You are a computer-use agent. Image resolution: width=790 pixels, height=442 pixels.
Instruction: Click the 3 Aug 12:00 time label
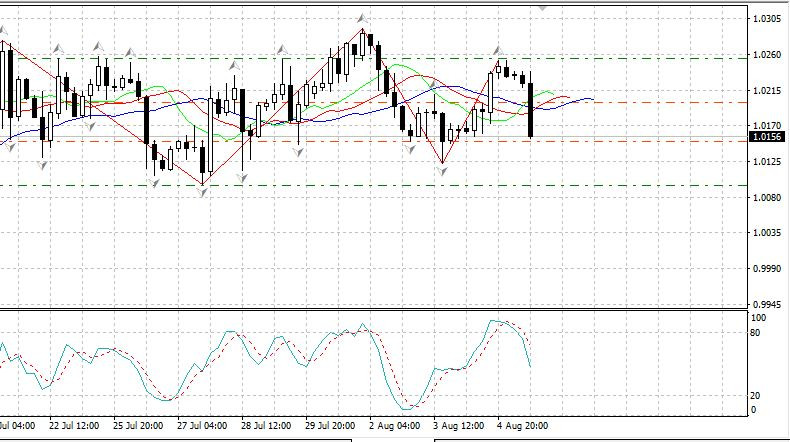pyautogui.click(x=458, y=426)
